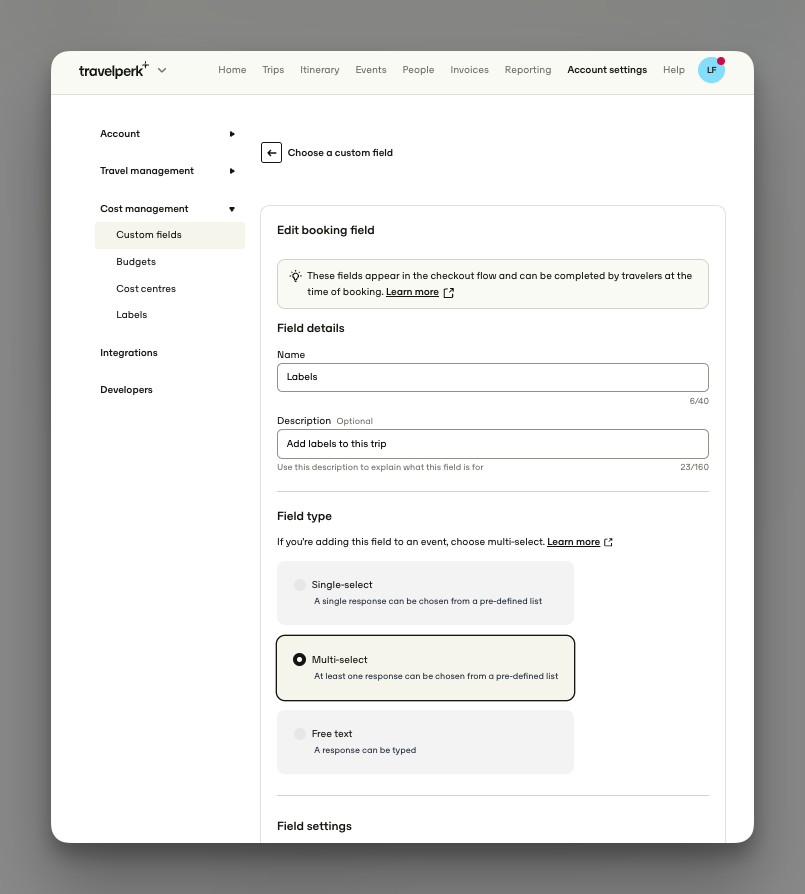
Task: Open the LF profile avatar menu
Action: tap(711, 70)
